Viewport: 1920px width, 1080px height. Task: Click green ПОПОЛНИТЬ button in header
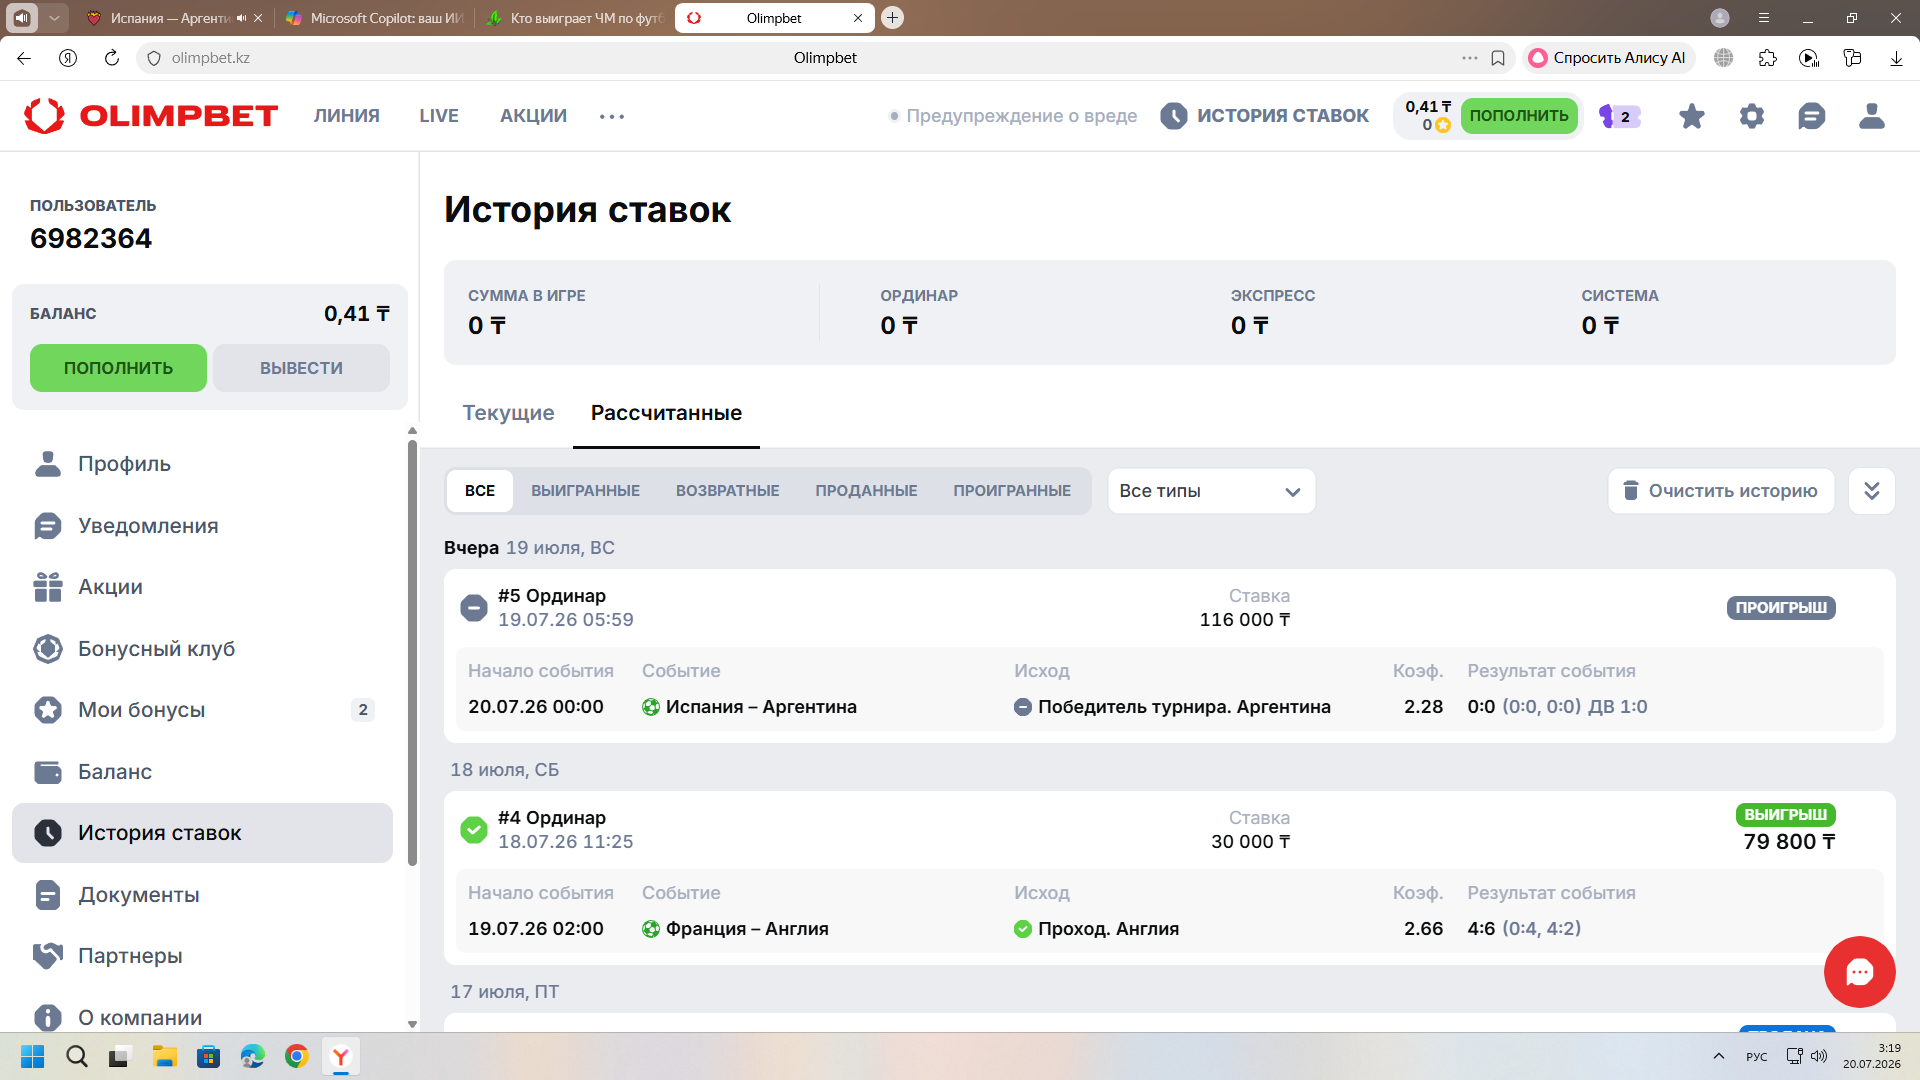pyautogui.click(x=1519, y=116)
